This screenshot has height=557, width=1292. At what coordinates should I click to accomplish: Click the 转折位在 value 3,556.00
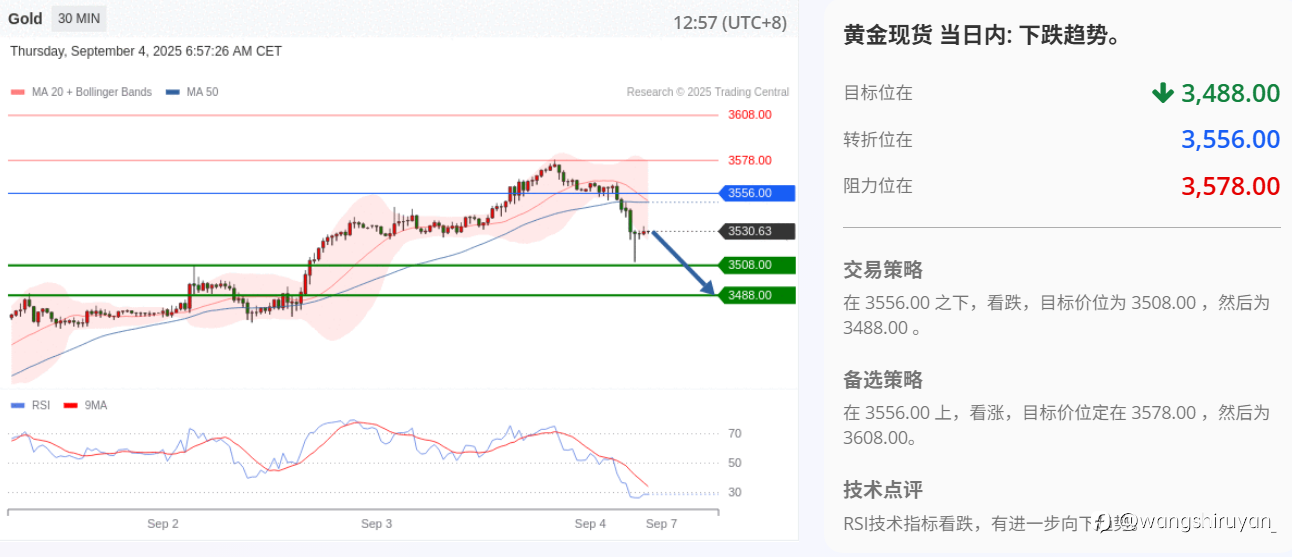[1231, 140]
